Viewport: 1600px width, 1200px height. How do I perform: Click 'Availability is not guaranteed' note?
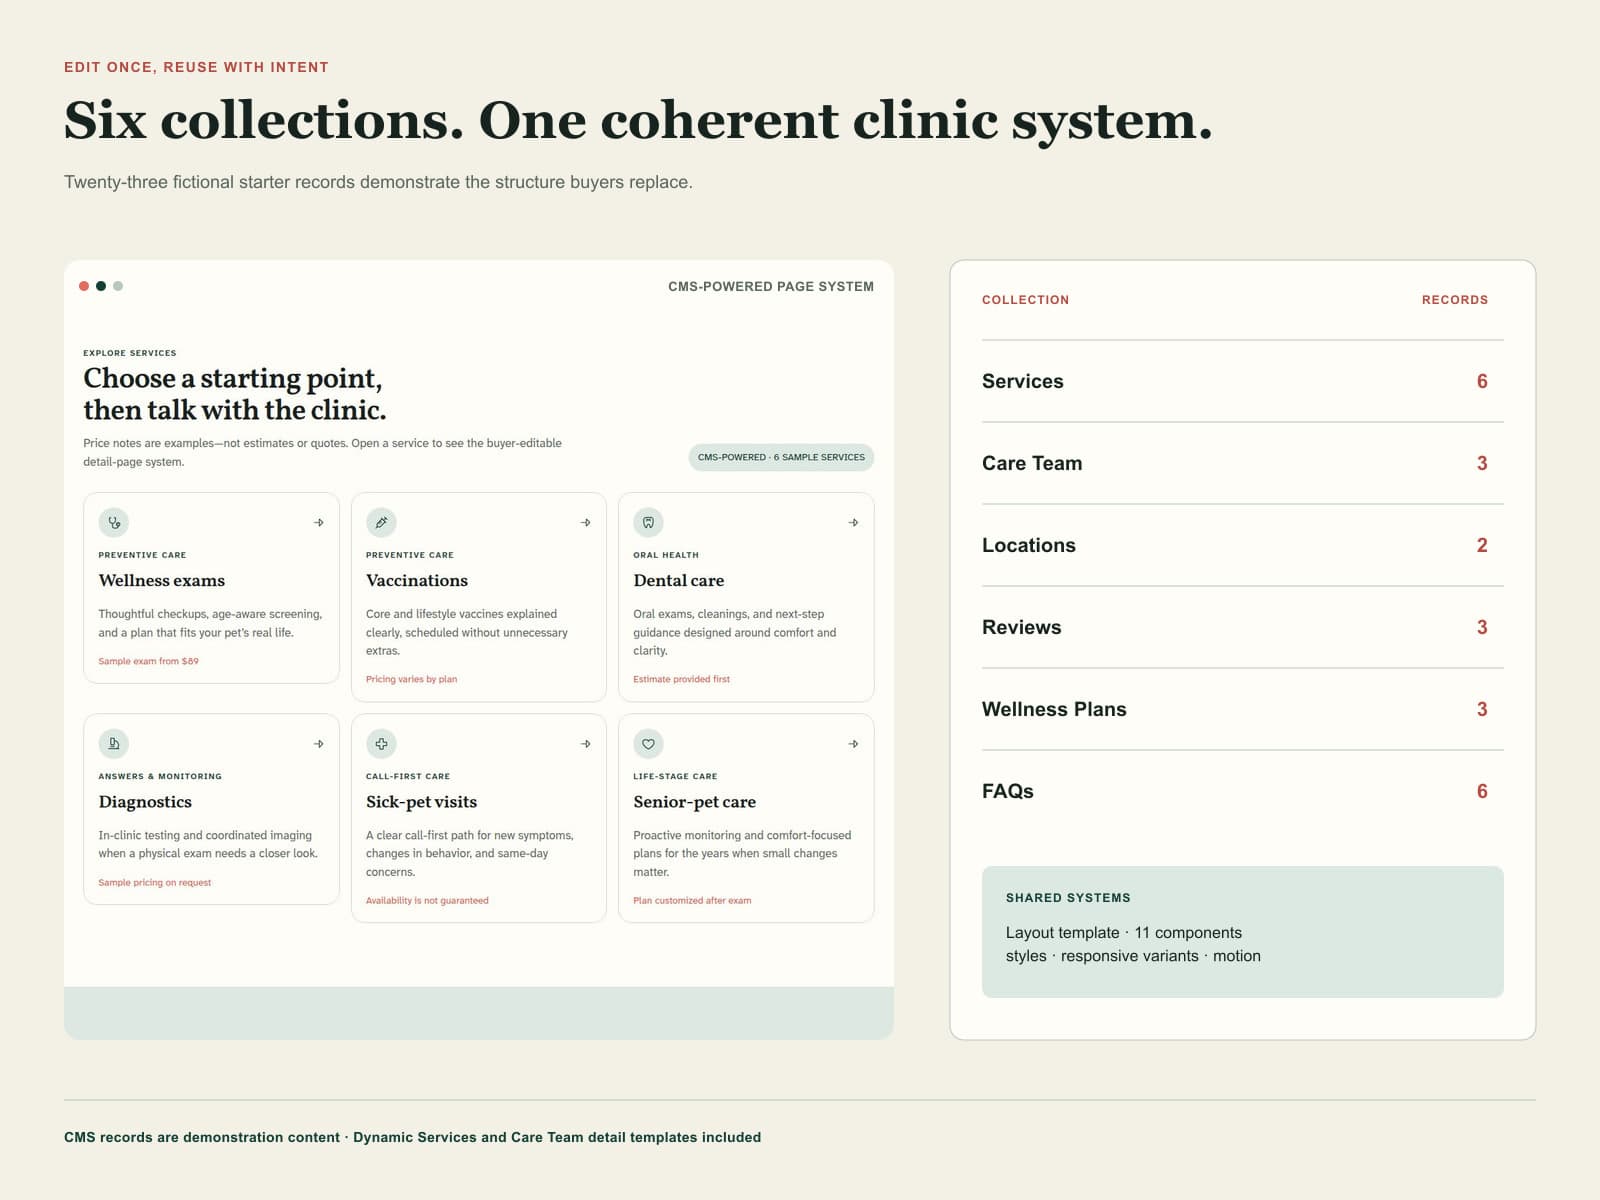(427, 900)
